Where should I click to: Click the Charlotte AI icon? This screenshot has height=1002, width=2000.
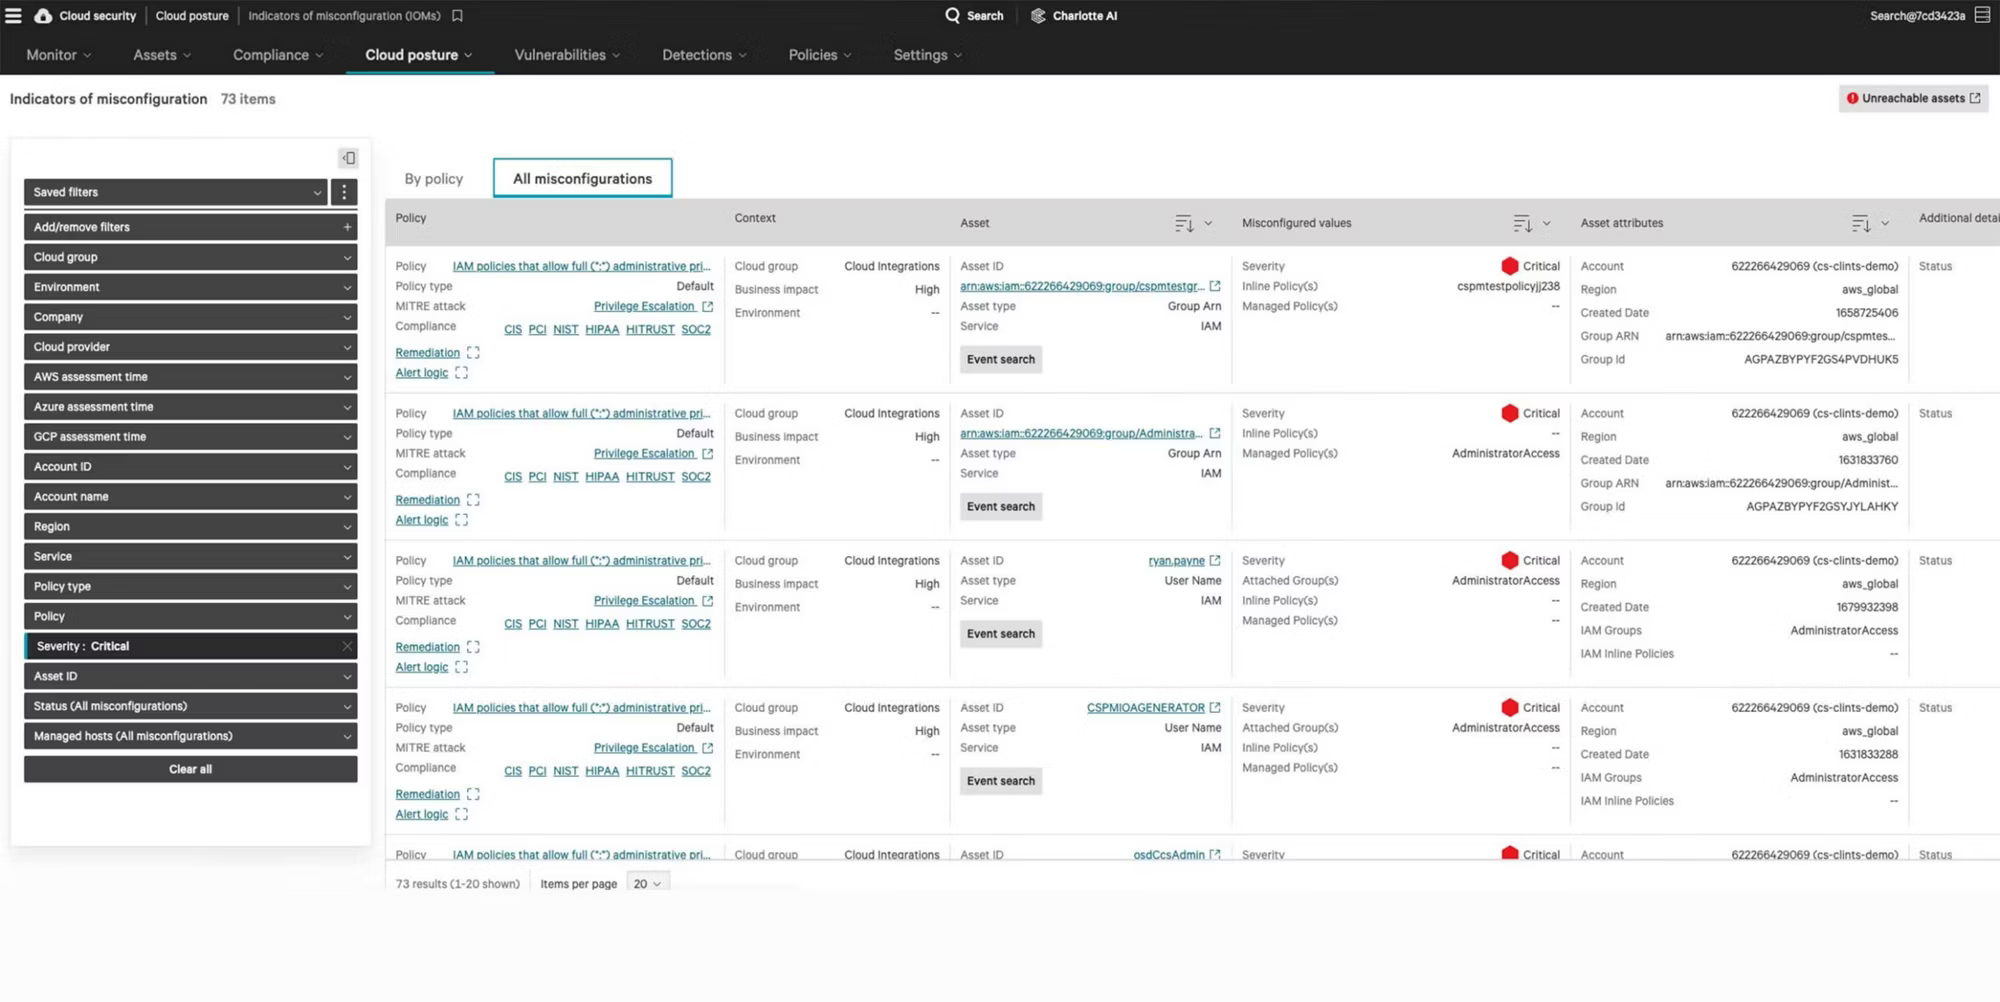(x=1038, y=16)
